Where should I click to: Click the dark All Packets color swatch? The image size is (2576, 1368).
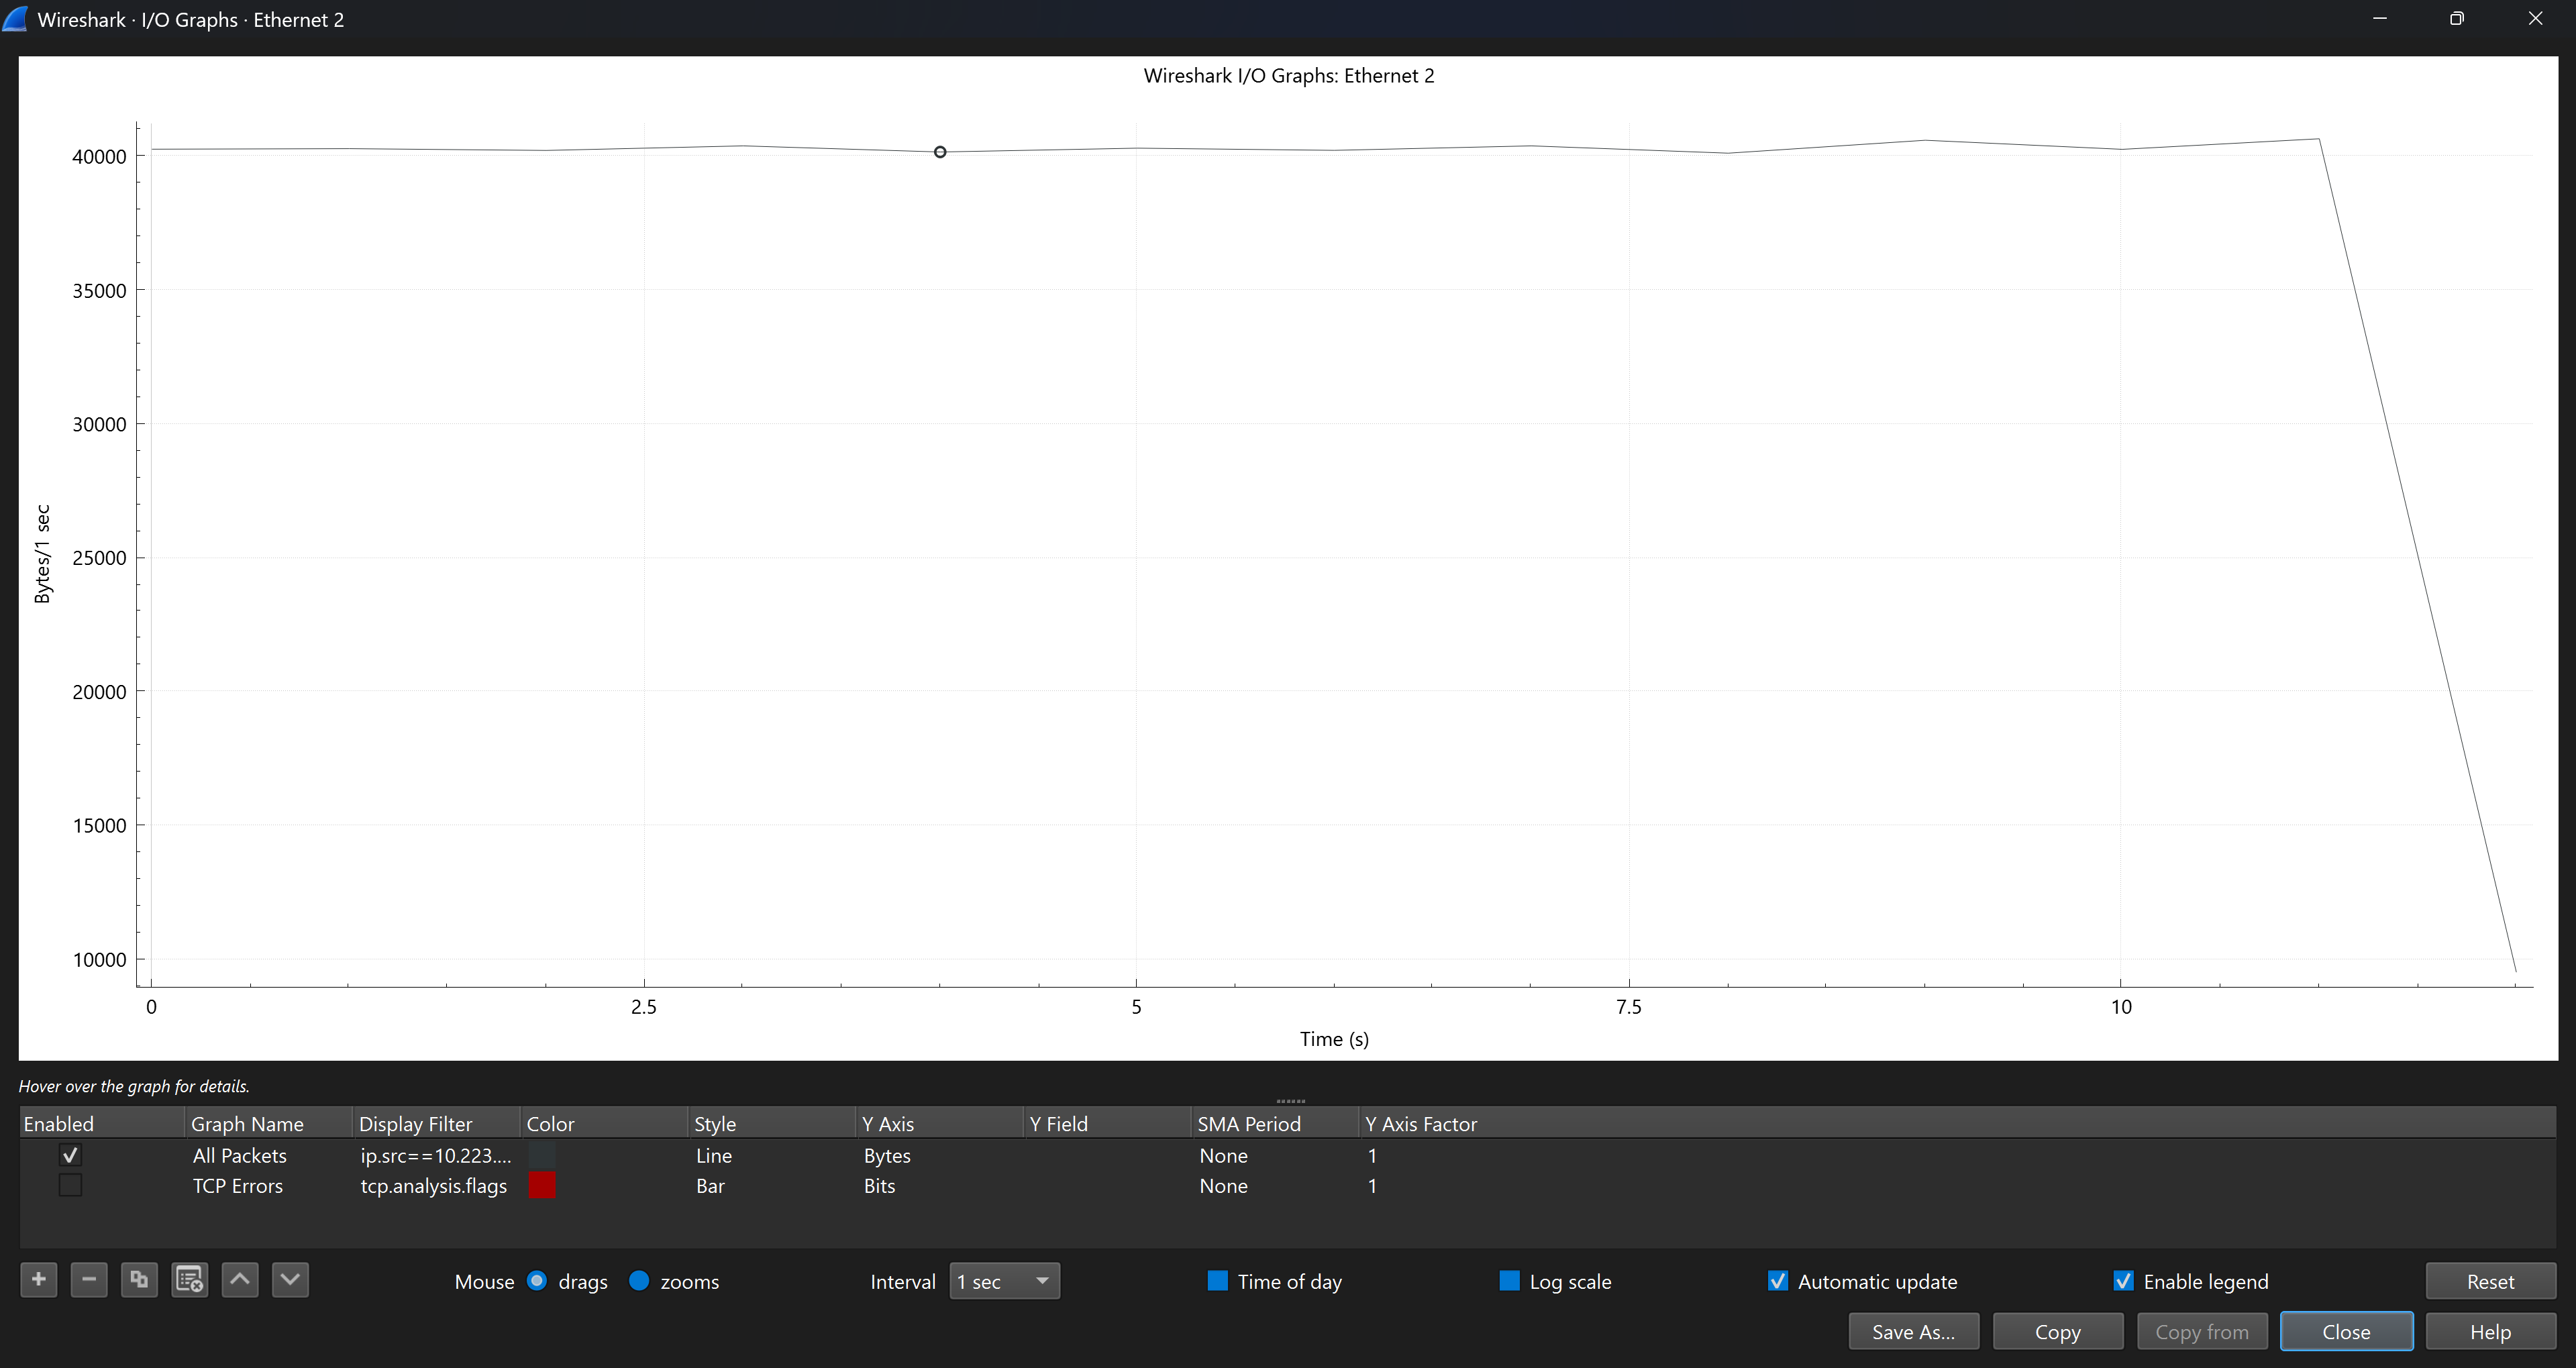[x=542, y=1155]
